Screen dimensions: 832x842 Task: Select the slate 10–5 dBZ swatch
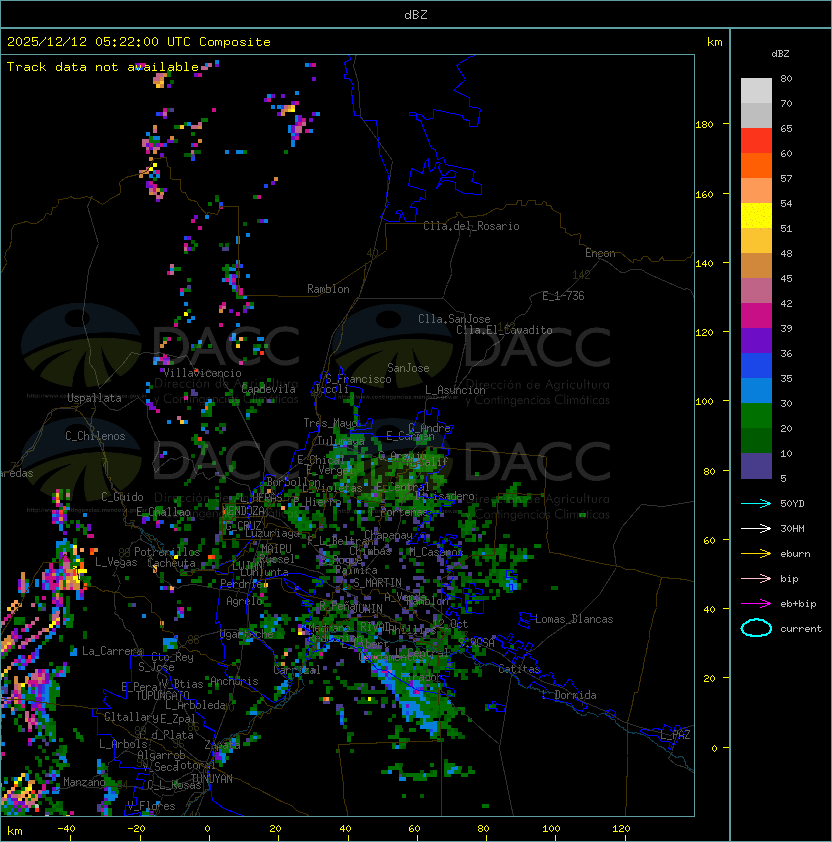coord(756,466)
